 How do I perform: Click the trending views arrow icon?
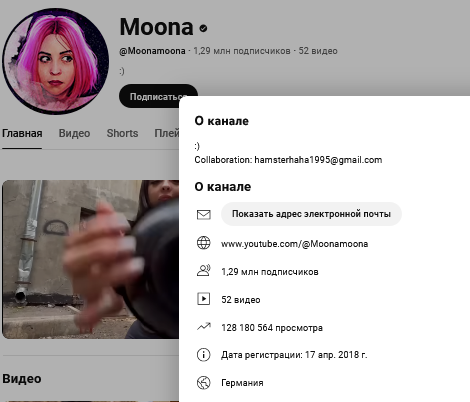[x=203, y=326]
